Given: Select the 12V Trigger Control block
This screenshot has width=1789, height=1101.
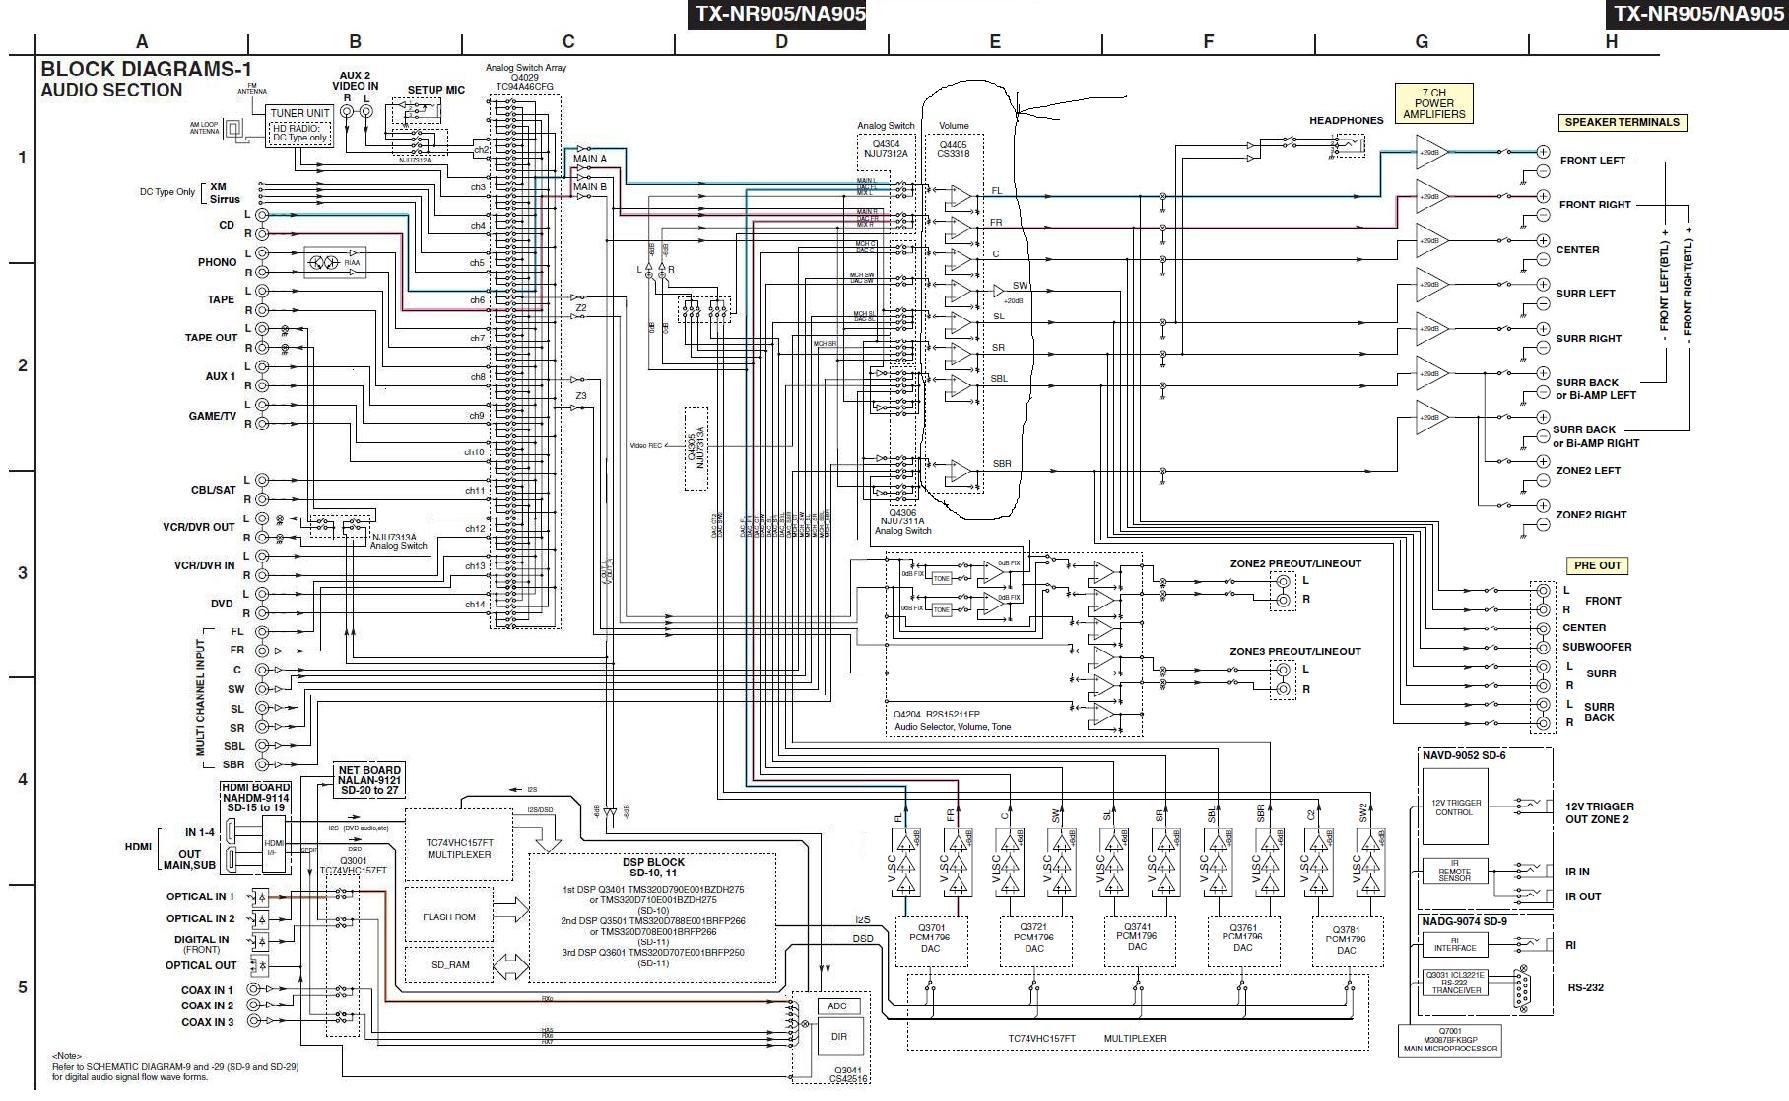Looking at the screenshot, I should pos(1454,808).
